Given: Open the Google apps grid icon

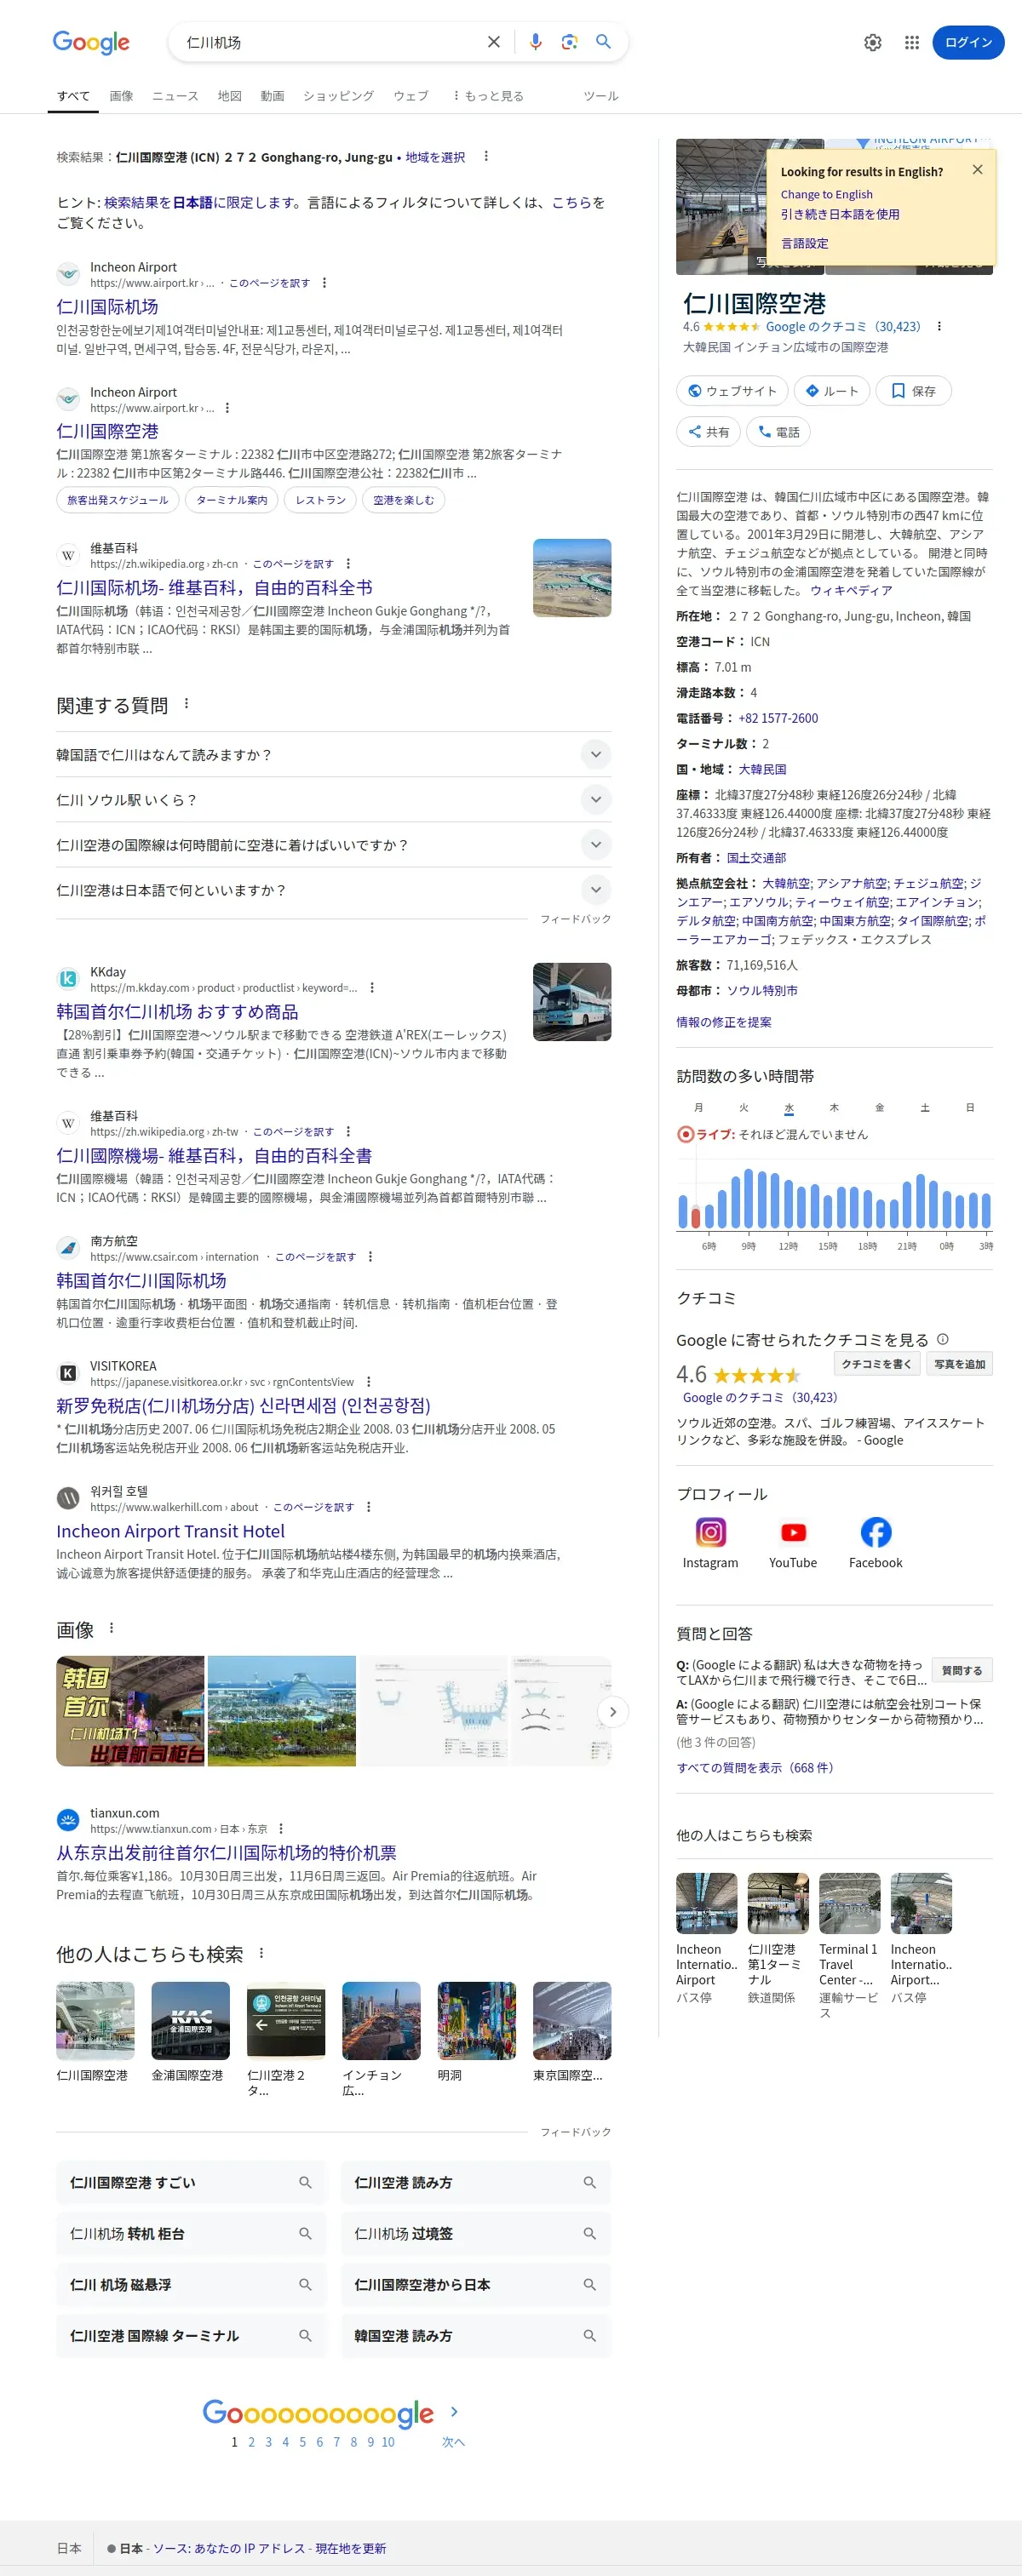Looking at the screenshot, I should click(911, 43).
